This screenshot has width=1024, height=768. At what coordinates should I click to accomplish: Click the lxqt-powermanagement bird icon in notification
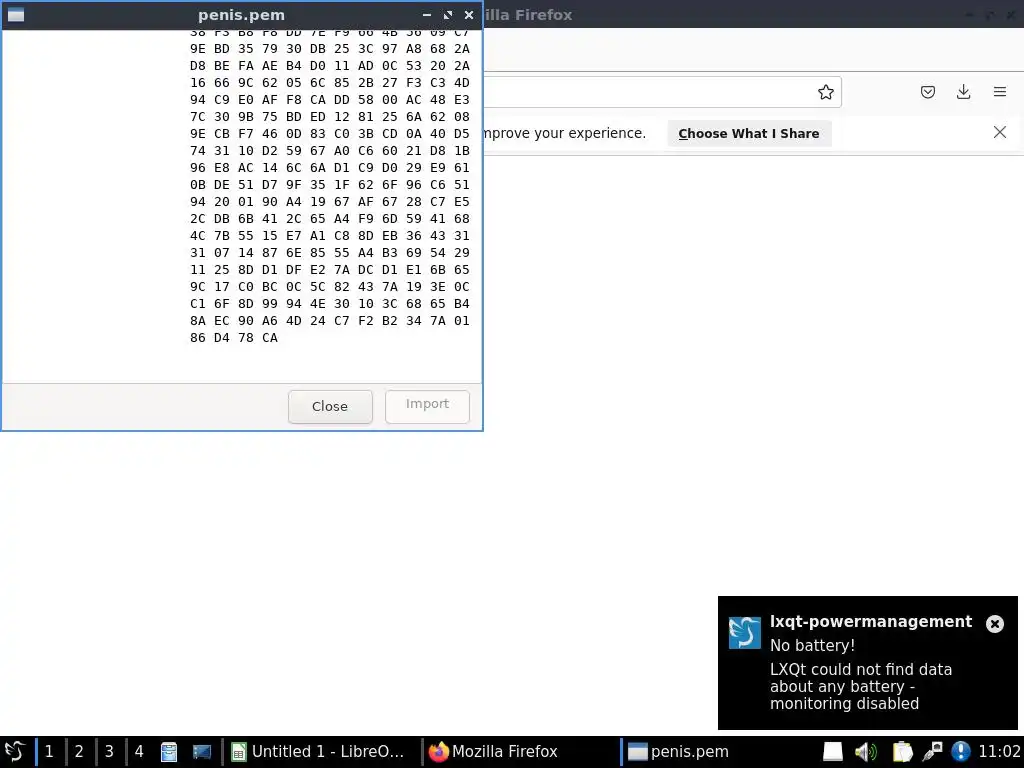pyautogui.click(x=744, y=633)
